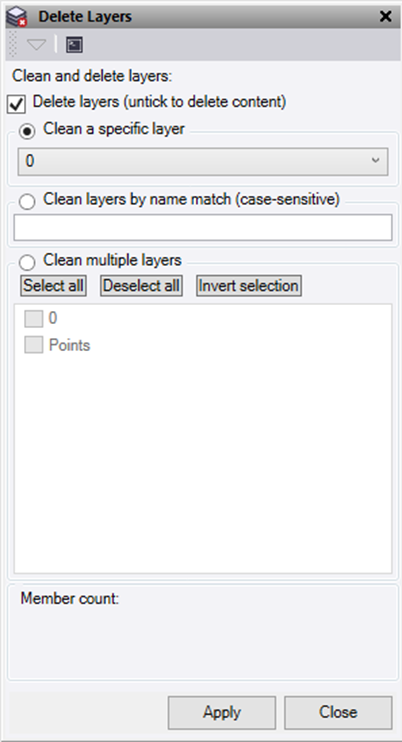Click the Delete Layers panel icon in title bar
Viewport: 402px width, 742px height.
(x=17, y=17)
